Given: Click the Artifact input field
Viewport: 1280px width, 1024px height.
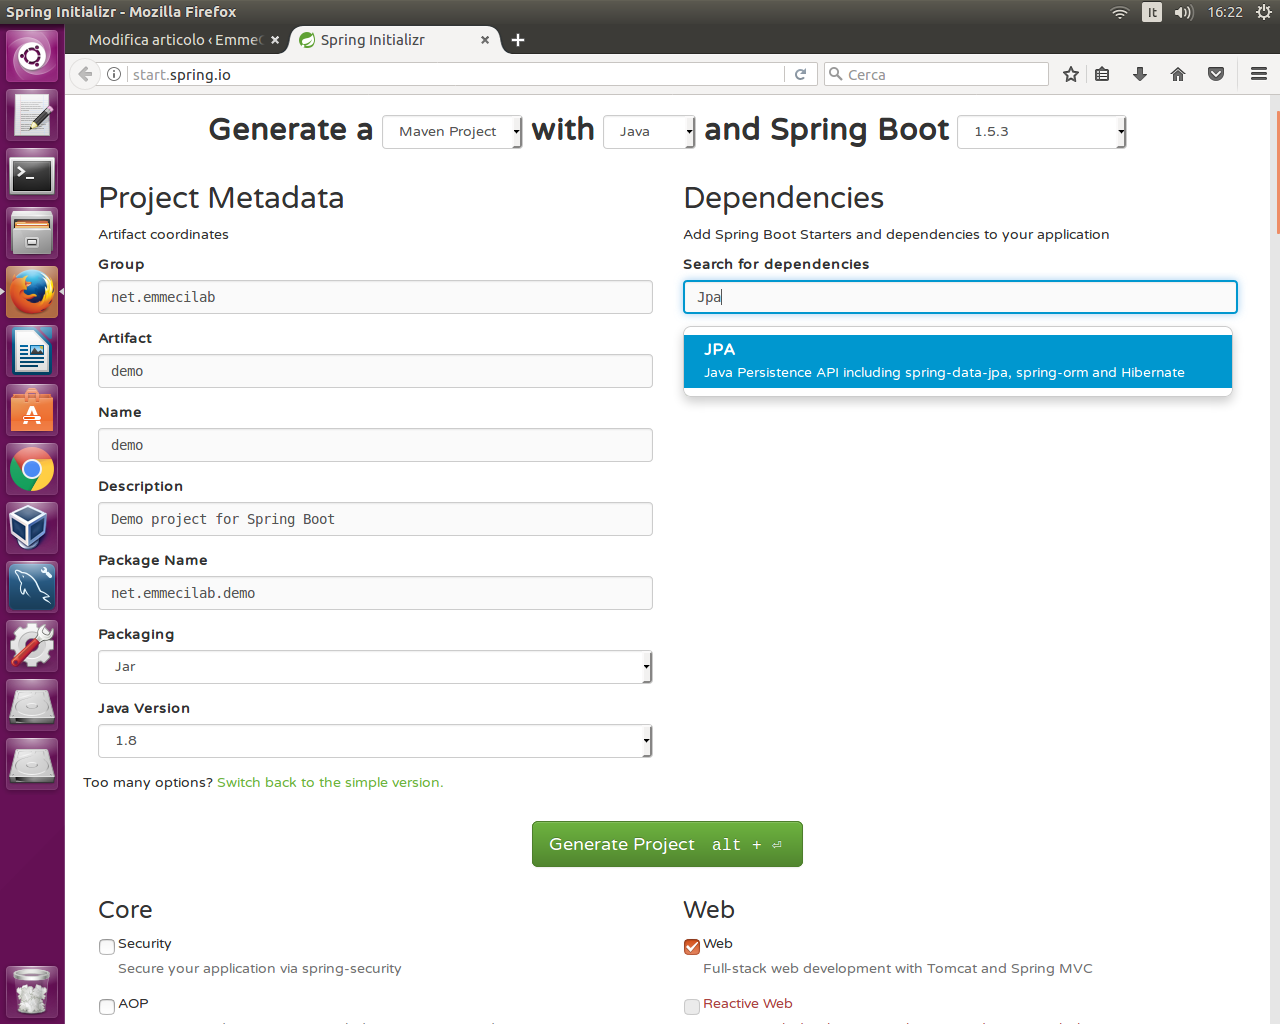Looking at the screenshot, I should pyautogui.click(x=375, y=371).
